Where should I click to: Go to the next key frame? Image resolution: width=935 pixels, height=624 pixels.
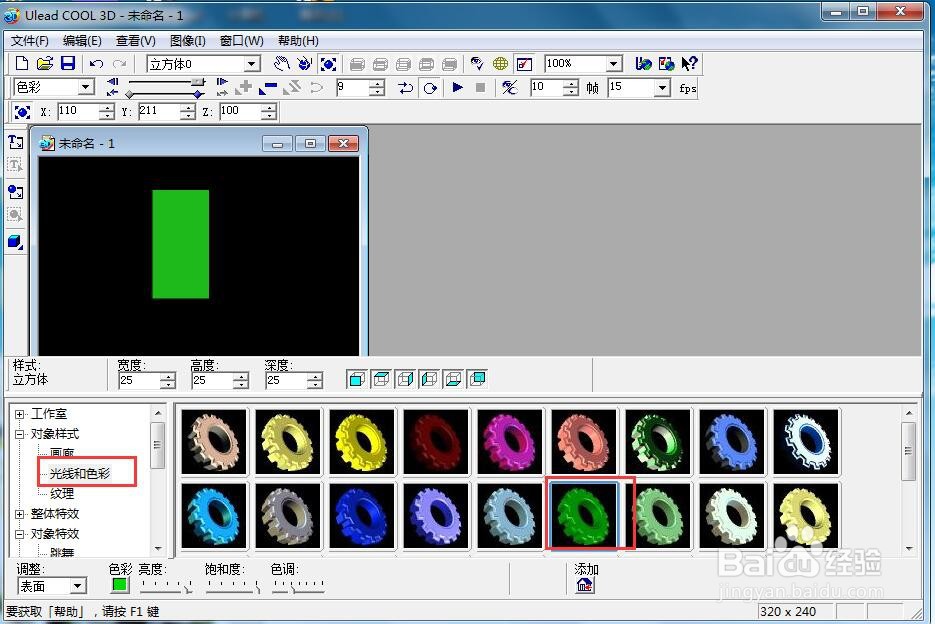[x=222, y=82]
